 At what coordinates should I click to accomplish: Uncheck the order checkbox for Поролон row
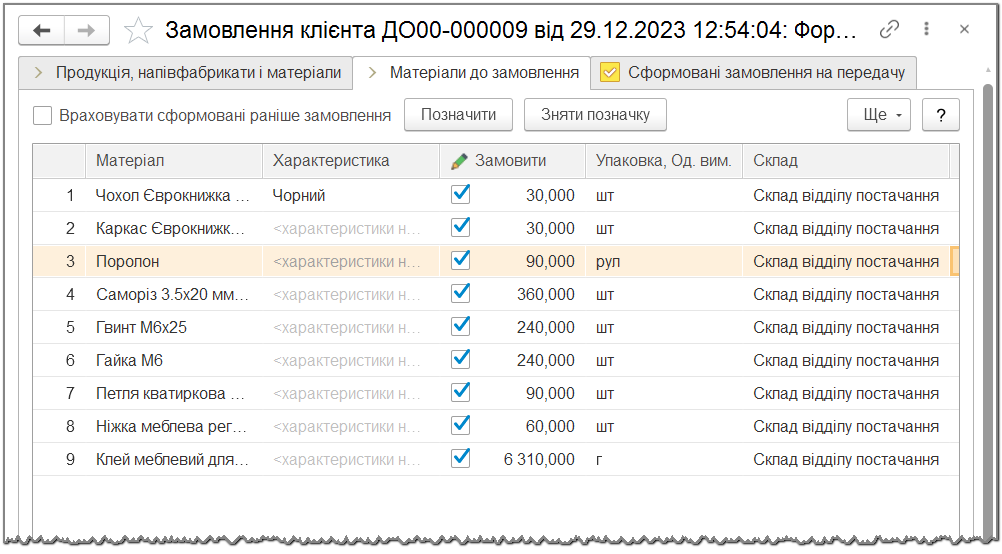click(461, 261)
